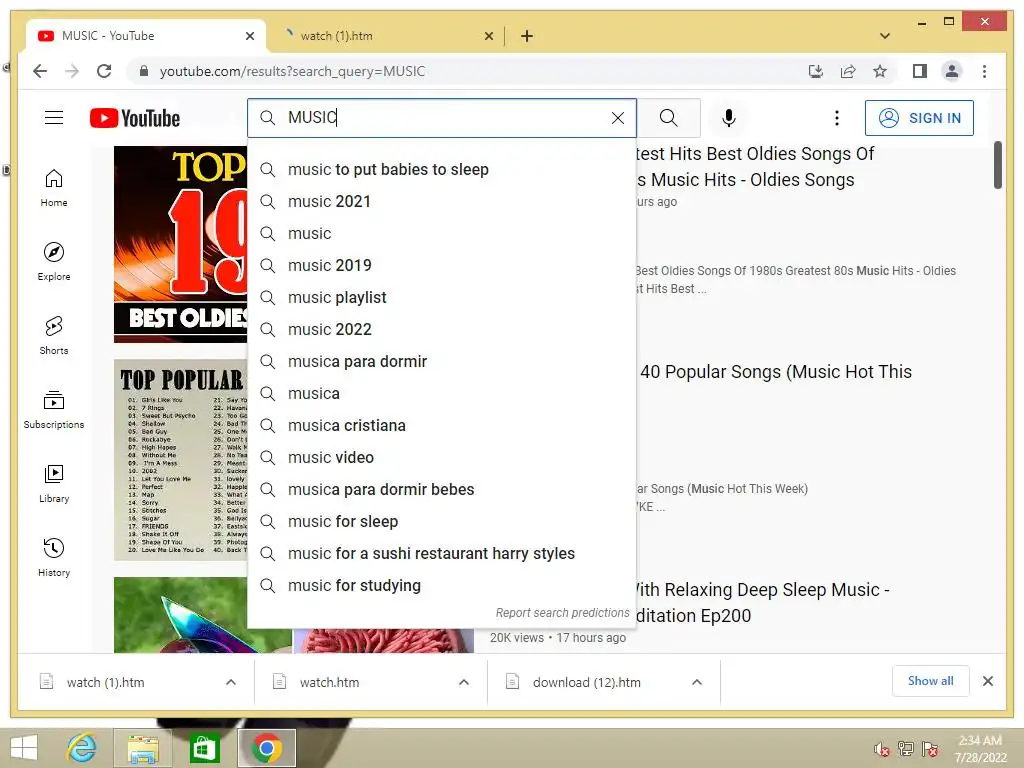Select suggestion 'music to put babies to sleep'
Image resolution: width=1024 pixels, height=768 pixels.
[441, 170]
